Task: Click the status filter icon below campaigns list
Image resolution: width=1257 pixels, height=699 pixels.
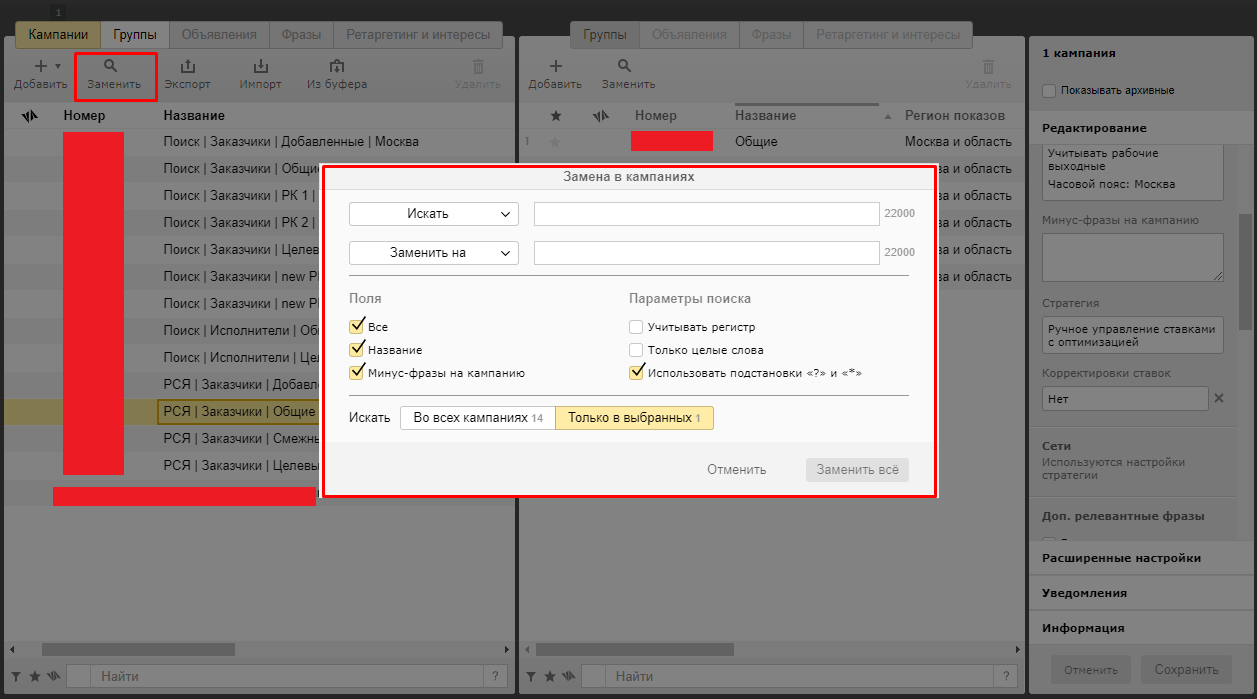Action: click(x=53, y=677)
